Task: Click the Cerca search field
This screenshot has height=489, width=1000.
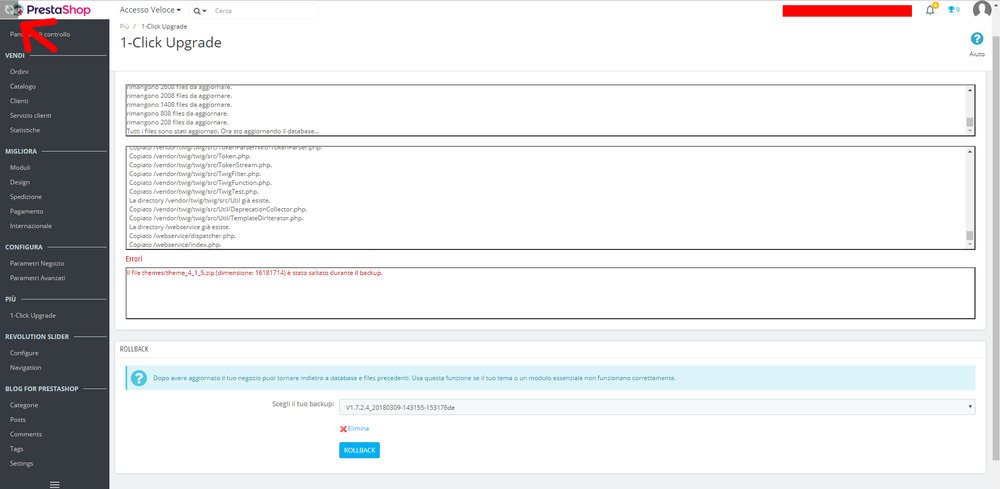Action: (265, 11)
